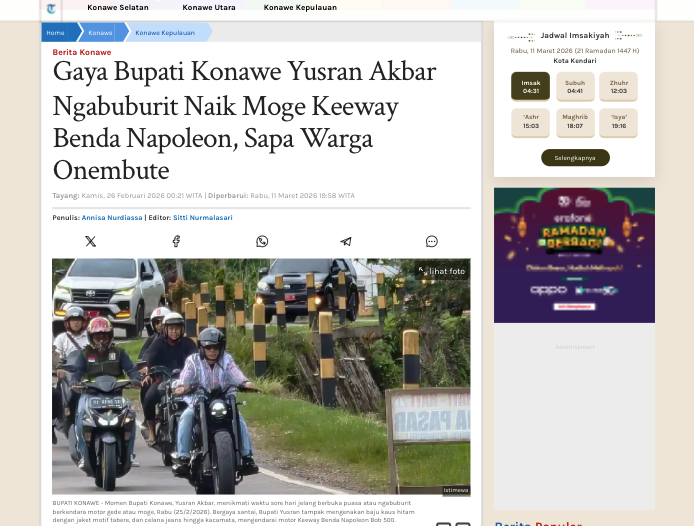Click the Tayang publication date text
Viewport: 694px width, 526px height.
pyautogui.click(x=127, y=195)
